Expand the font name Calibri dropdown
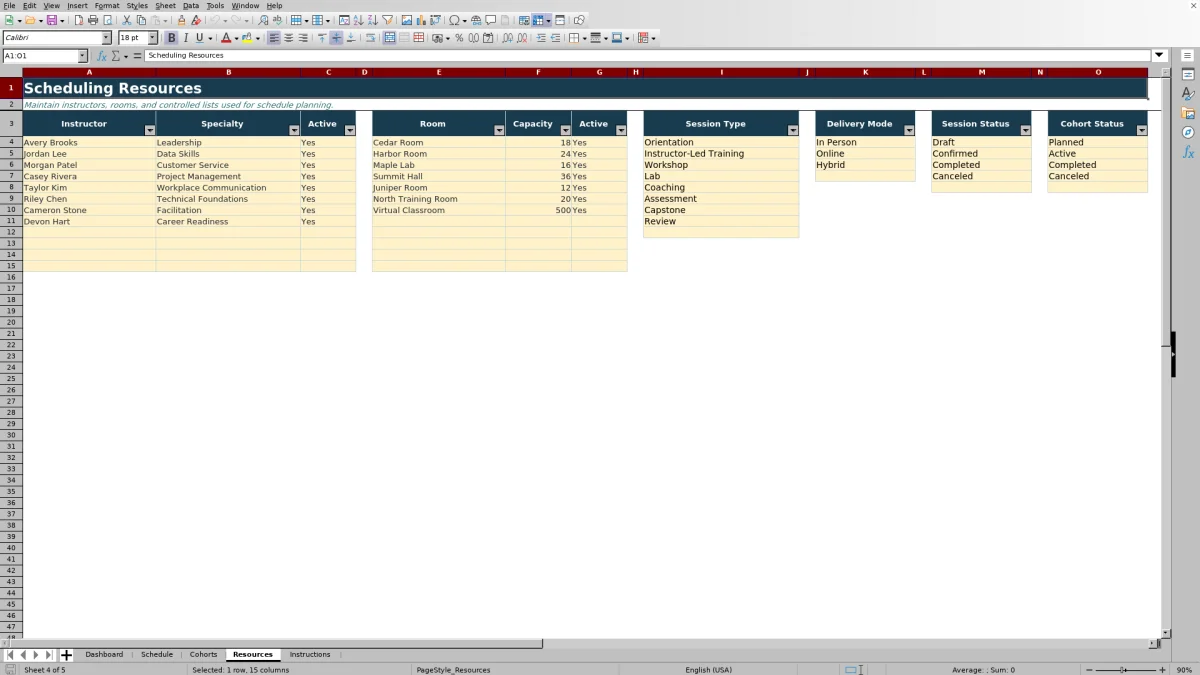 click(107, 38)
